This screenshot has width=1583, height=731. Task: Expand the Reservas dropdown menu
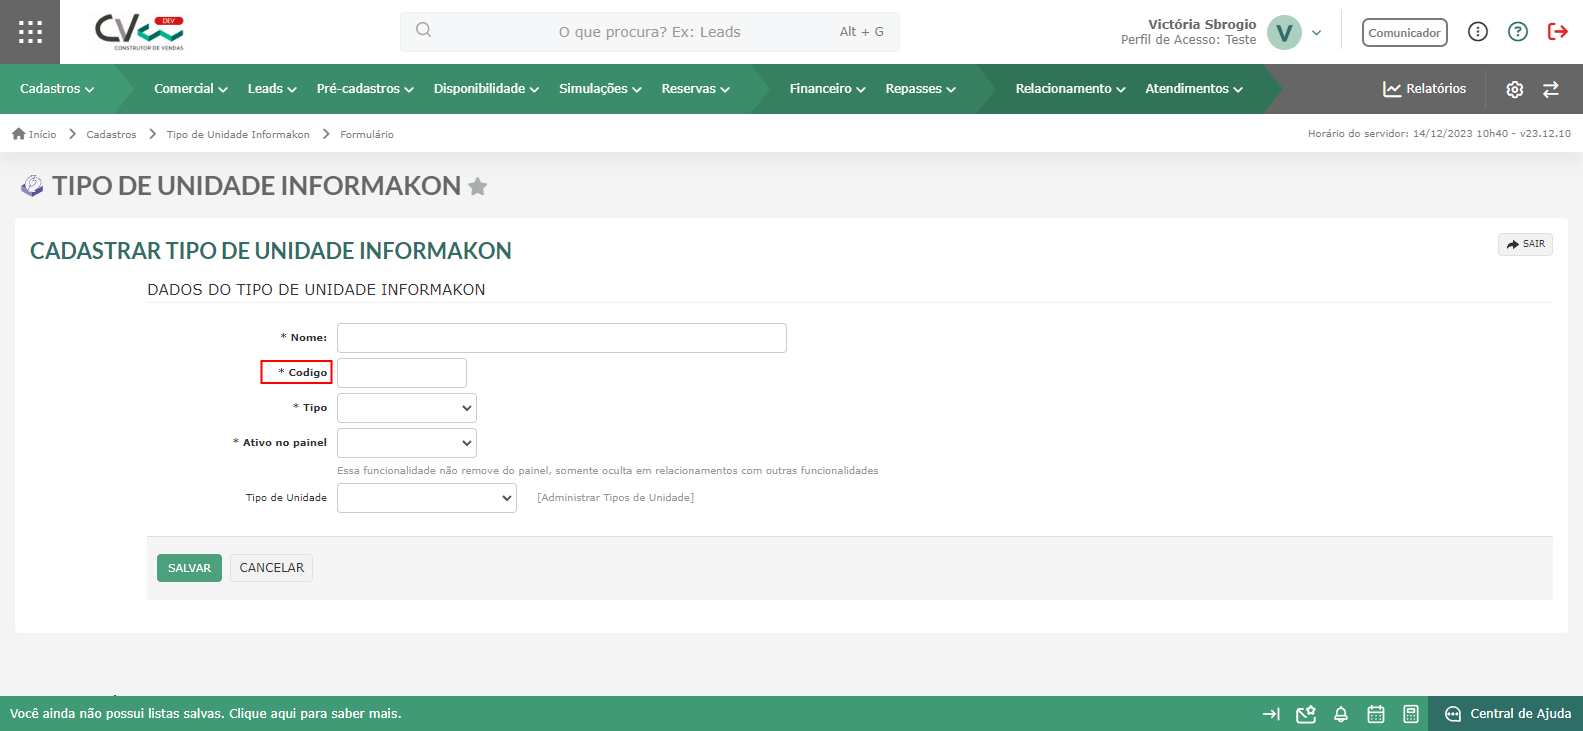point(695,89)
